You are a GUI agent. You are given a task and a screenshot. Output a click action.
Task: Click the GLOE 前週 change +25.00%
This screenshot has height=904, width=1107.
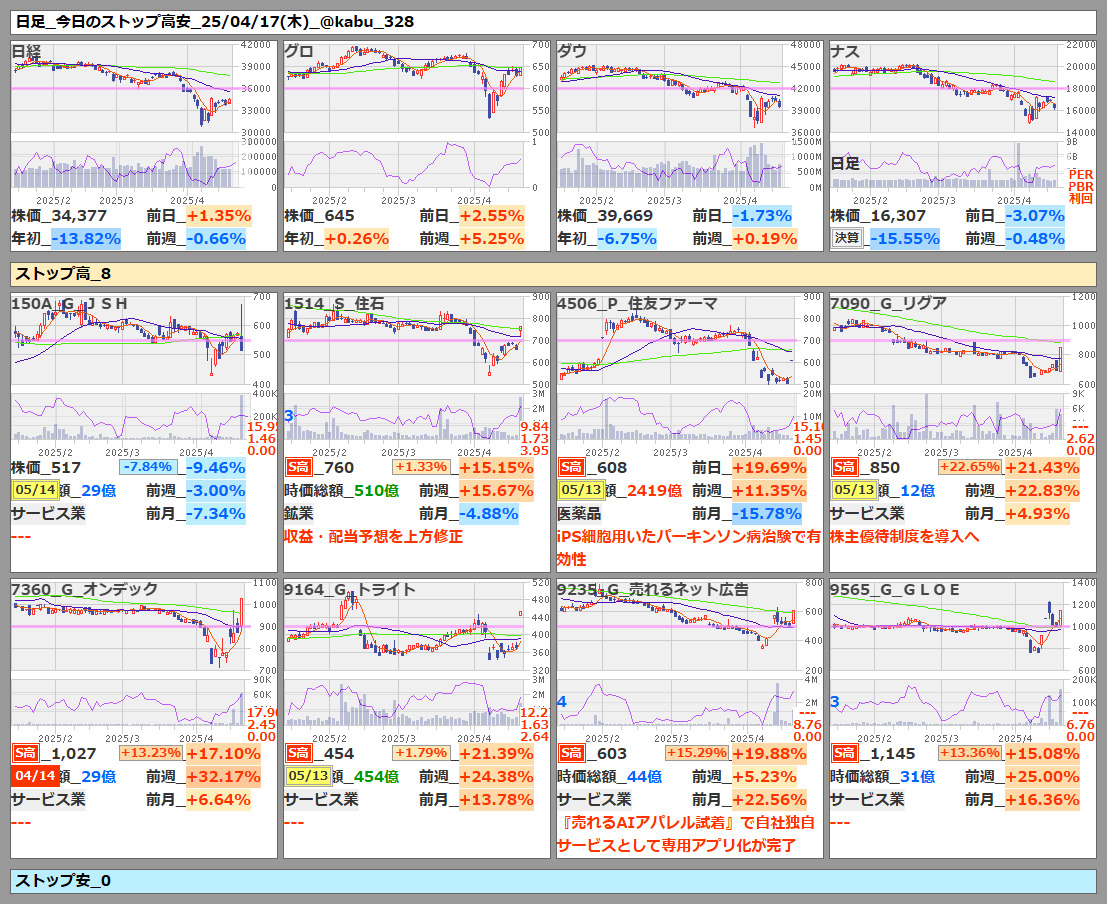point(1043,777)
